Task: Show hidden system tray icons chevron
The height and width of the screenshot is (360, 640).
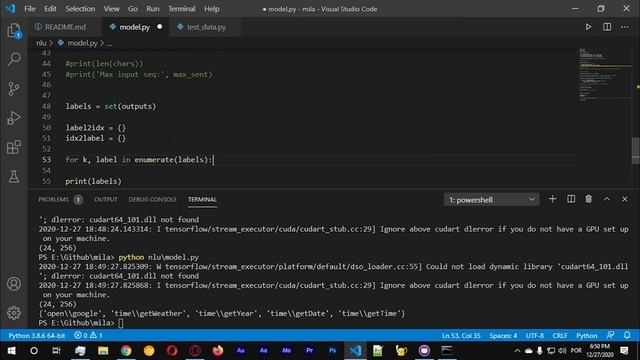Action: pos(517,351)
